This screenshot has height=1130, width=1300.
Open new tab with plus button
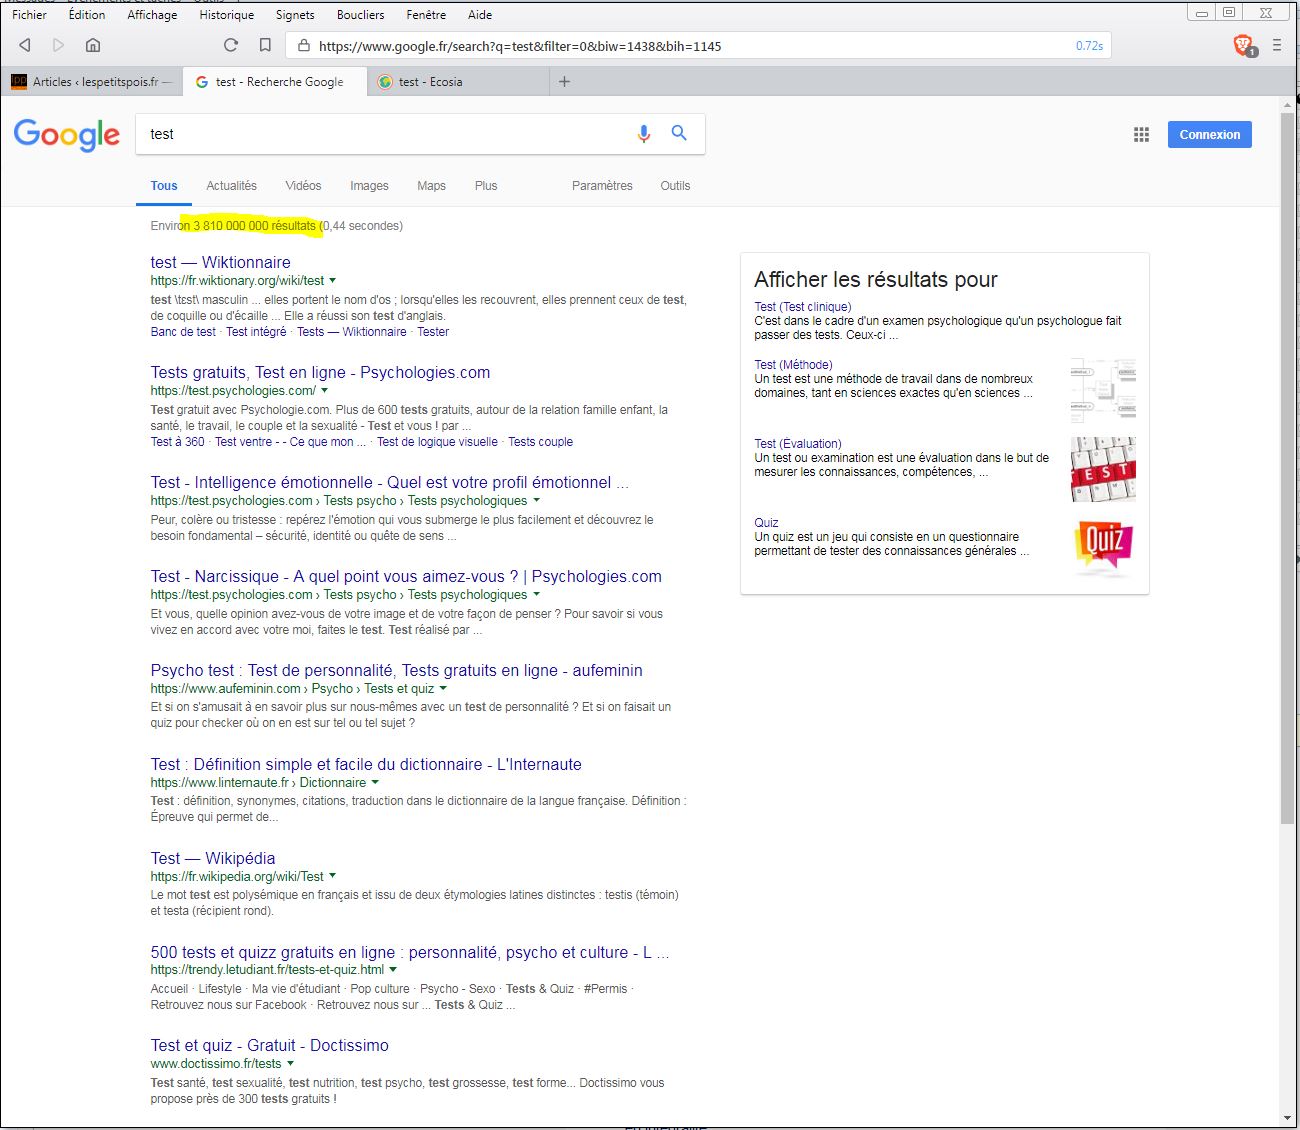point(564,82)
